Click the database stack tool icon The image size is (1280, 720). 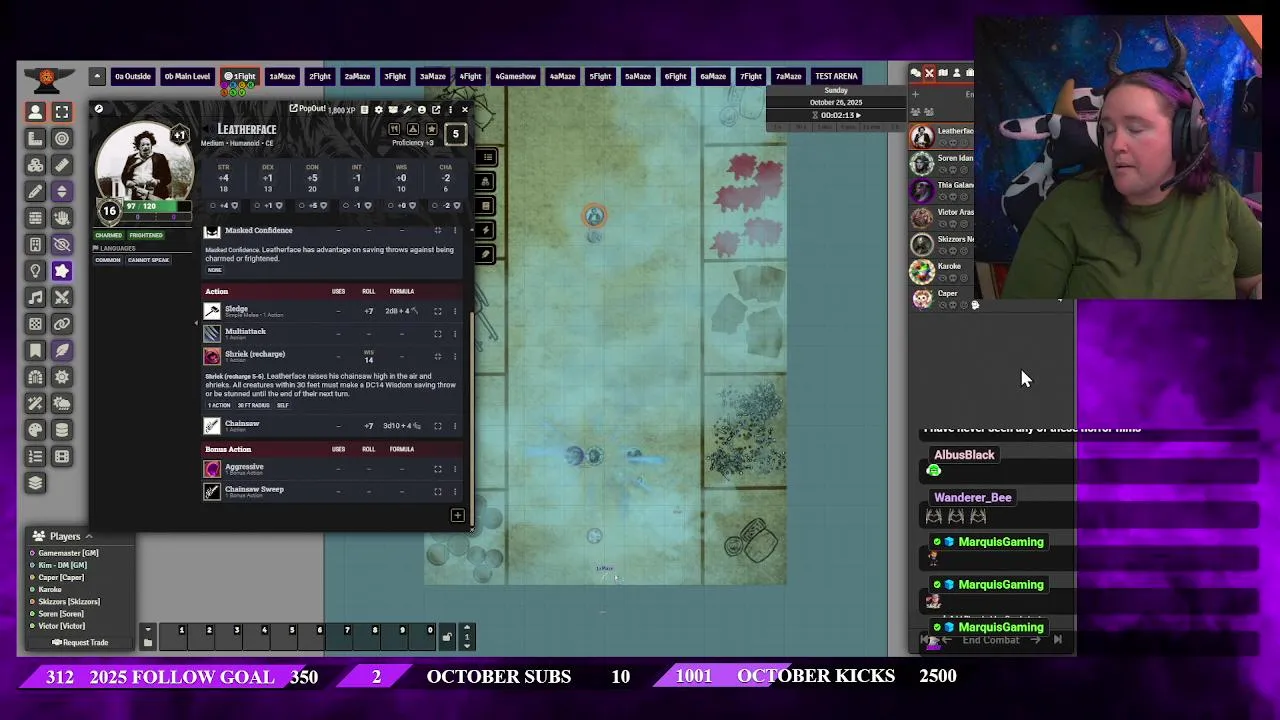tap(62, 430)
